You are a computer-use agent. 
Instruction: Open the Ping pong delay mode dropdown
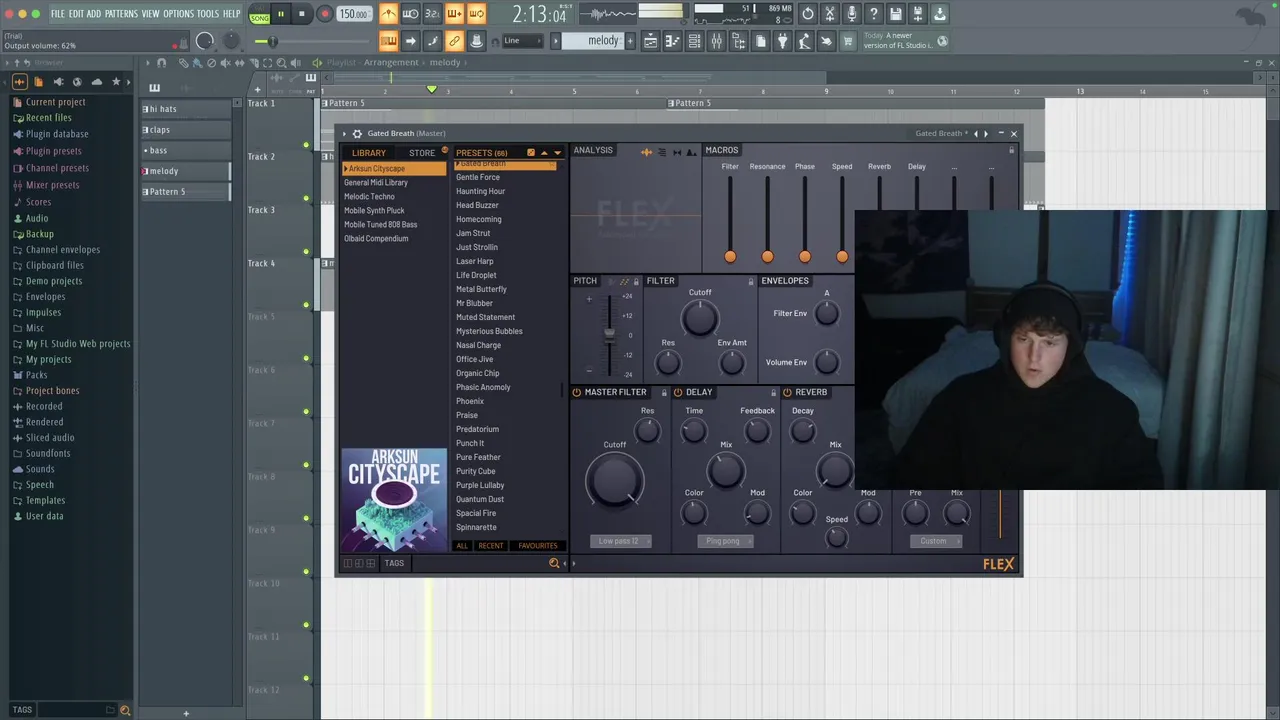click(725, 541)
